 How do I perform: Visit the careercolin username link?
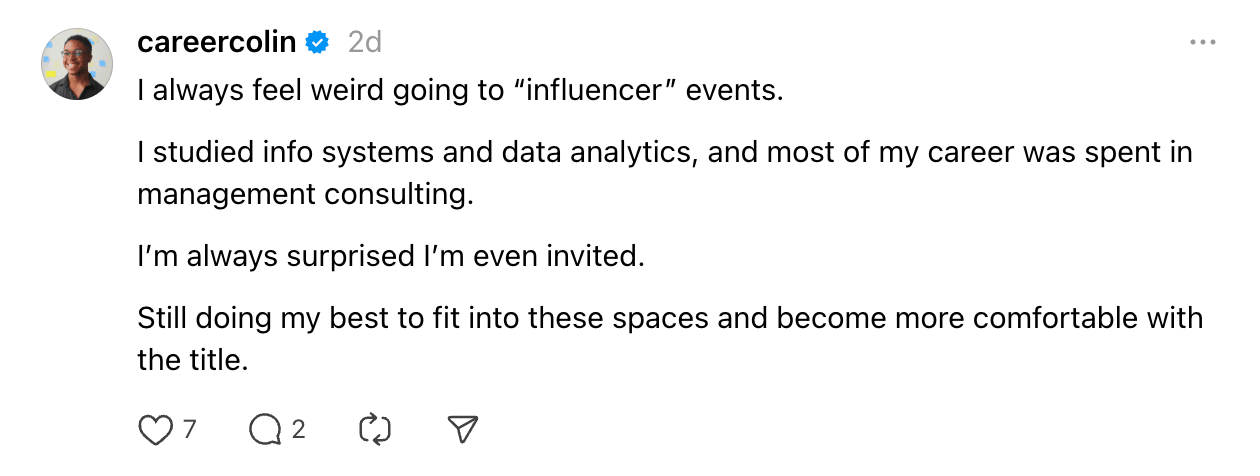[217, 42]
